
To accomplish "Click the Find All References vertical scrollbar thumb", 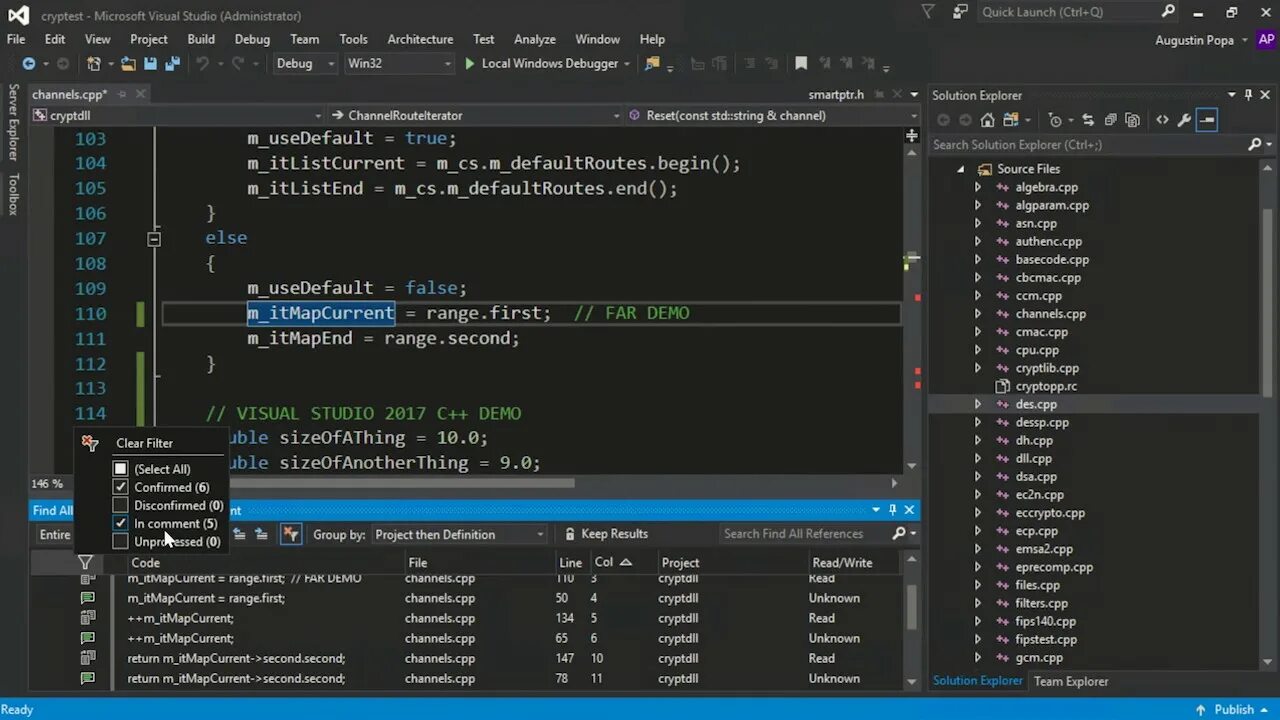I will click(x=911, y=607).
